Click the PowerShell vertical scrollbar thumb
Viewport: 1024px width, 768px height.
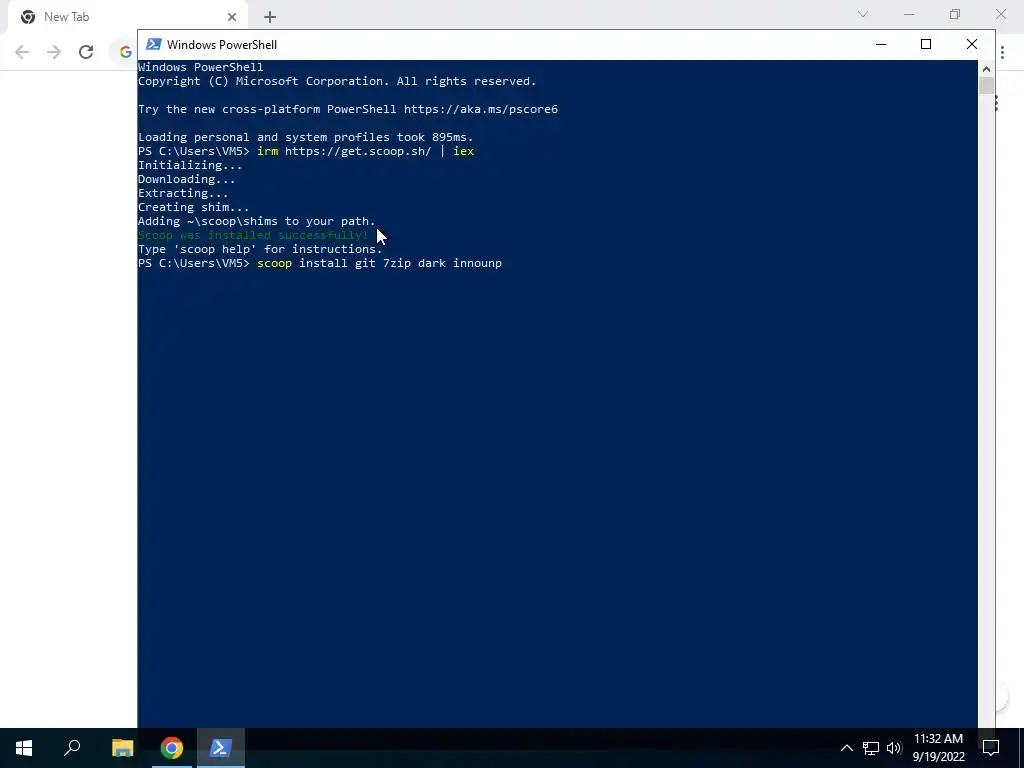pyautogui.click(x=986, y=86)
